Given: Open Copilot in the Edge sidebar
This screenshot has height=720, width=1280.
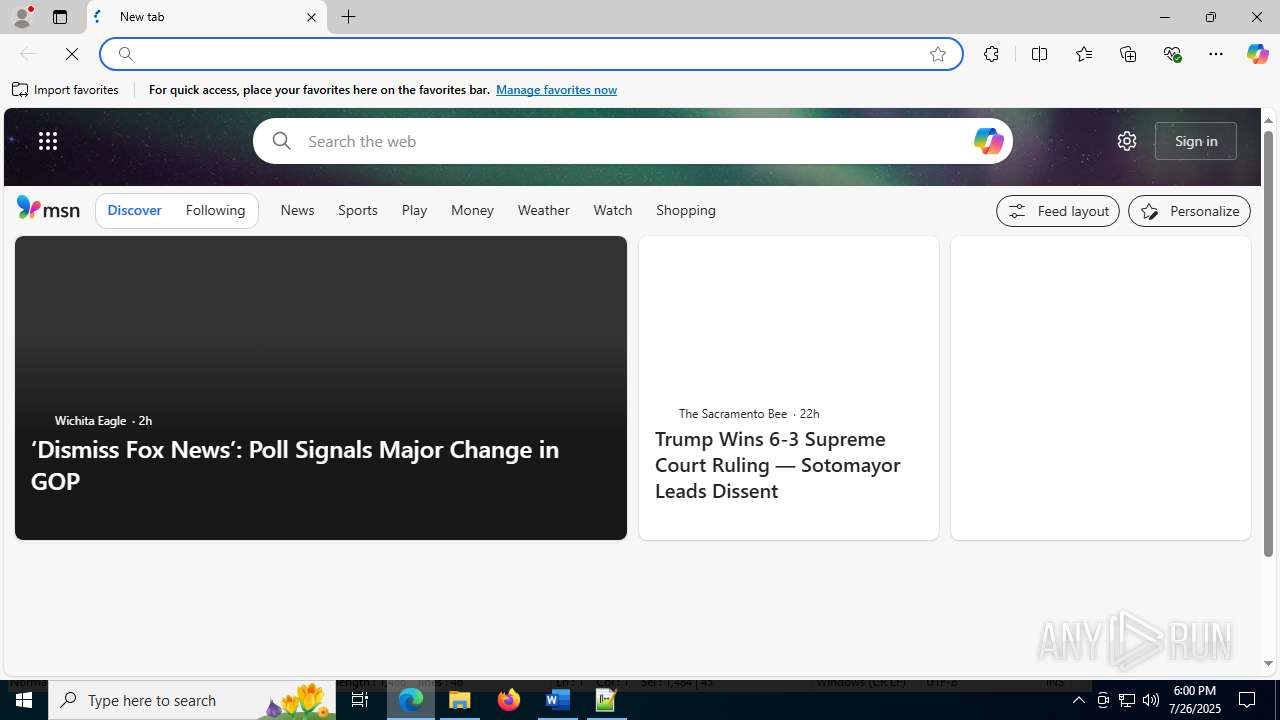Looking at the screenshot, I should tap(1257, 54).
